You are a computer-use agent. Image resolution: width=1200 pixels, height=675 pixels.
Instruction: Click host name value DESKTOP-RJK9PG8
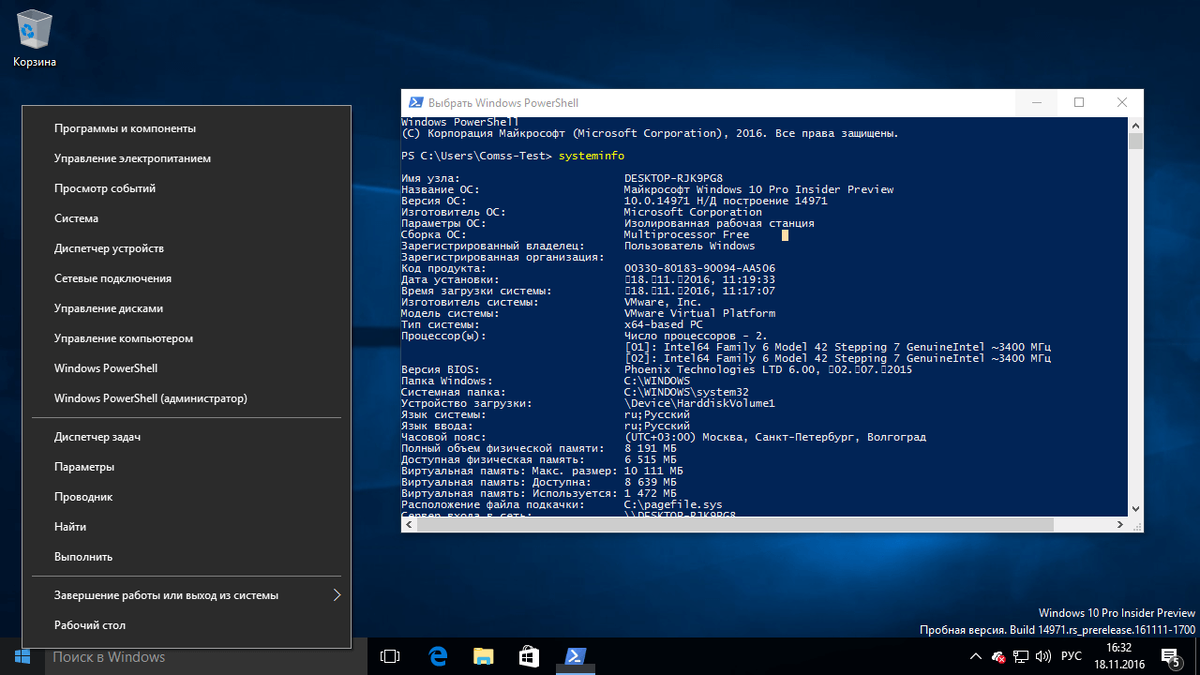click(x=673, y=178)
